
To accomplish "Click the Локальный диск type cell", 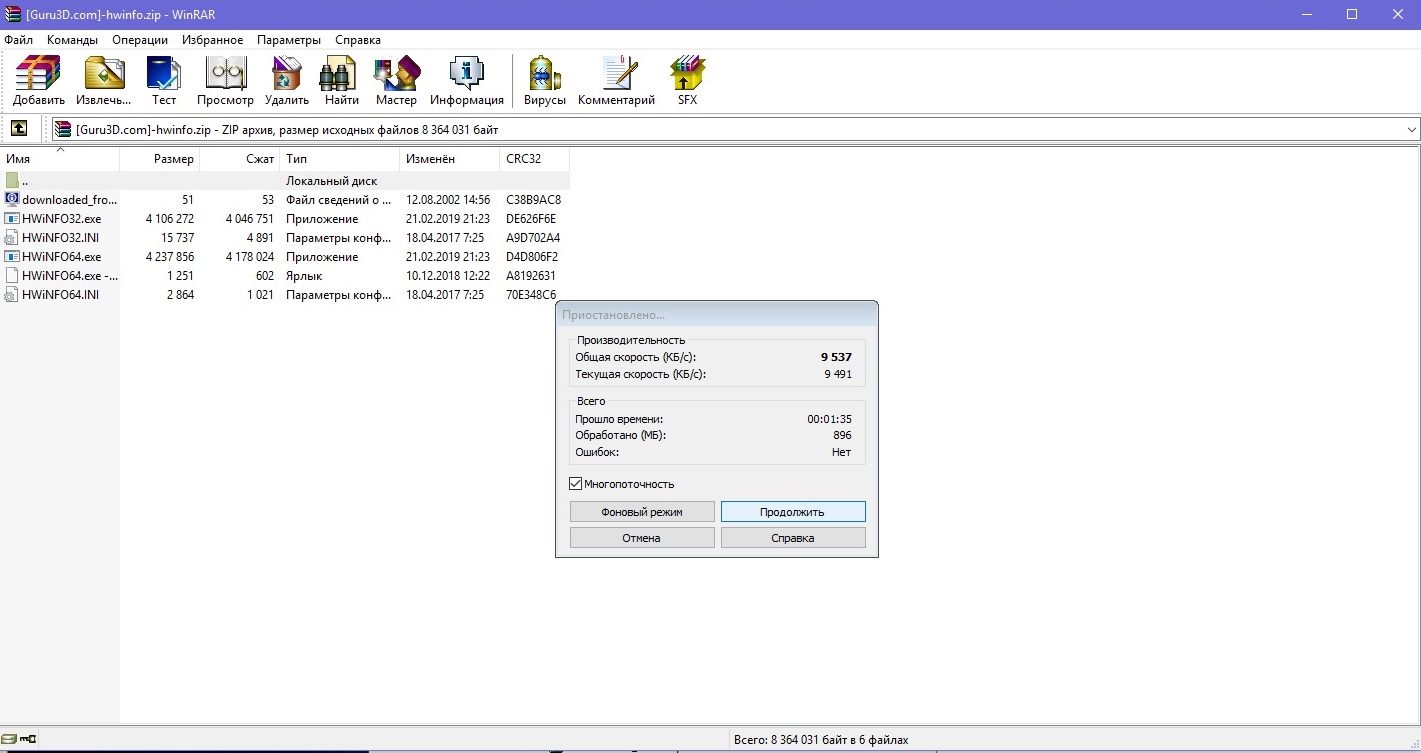I will [x=332, y=181].
